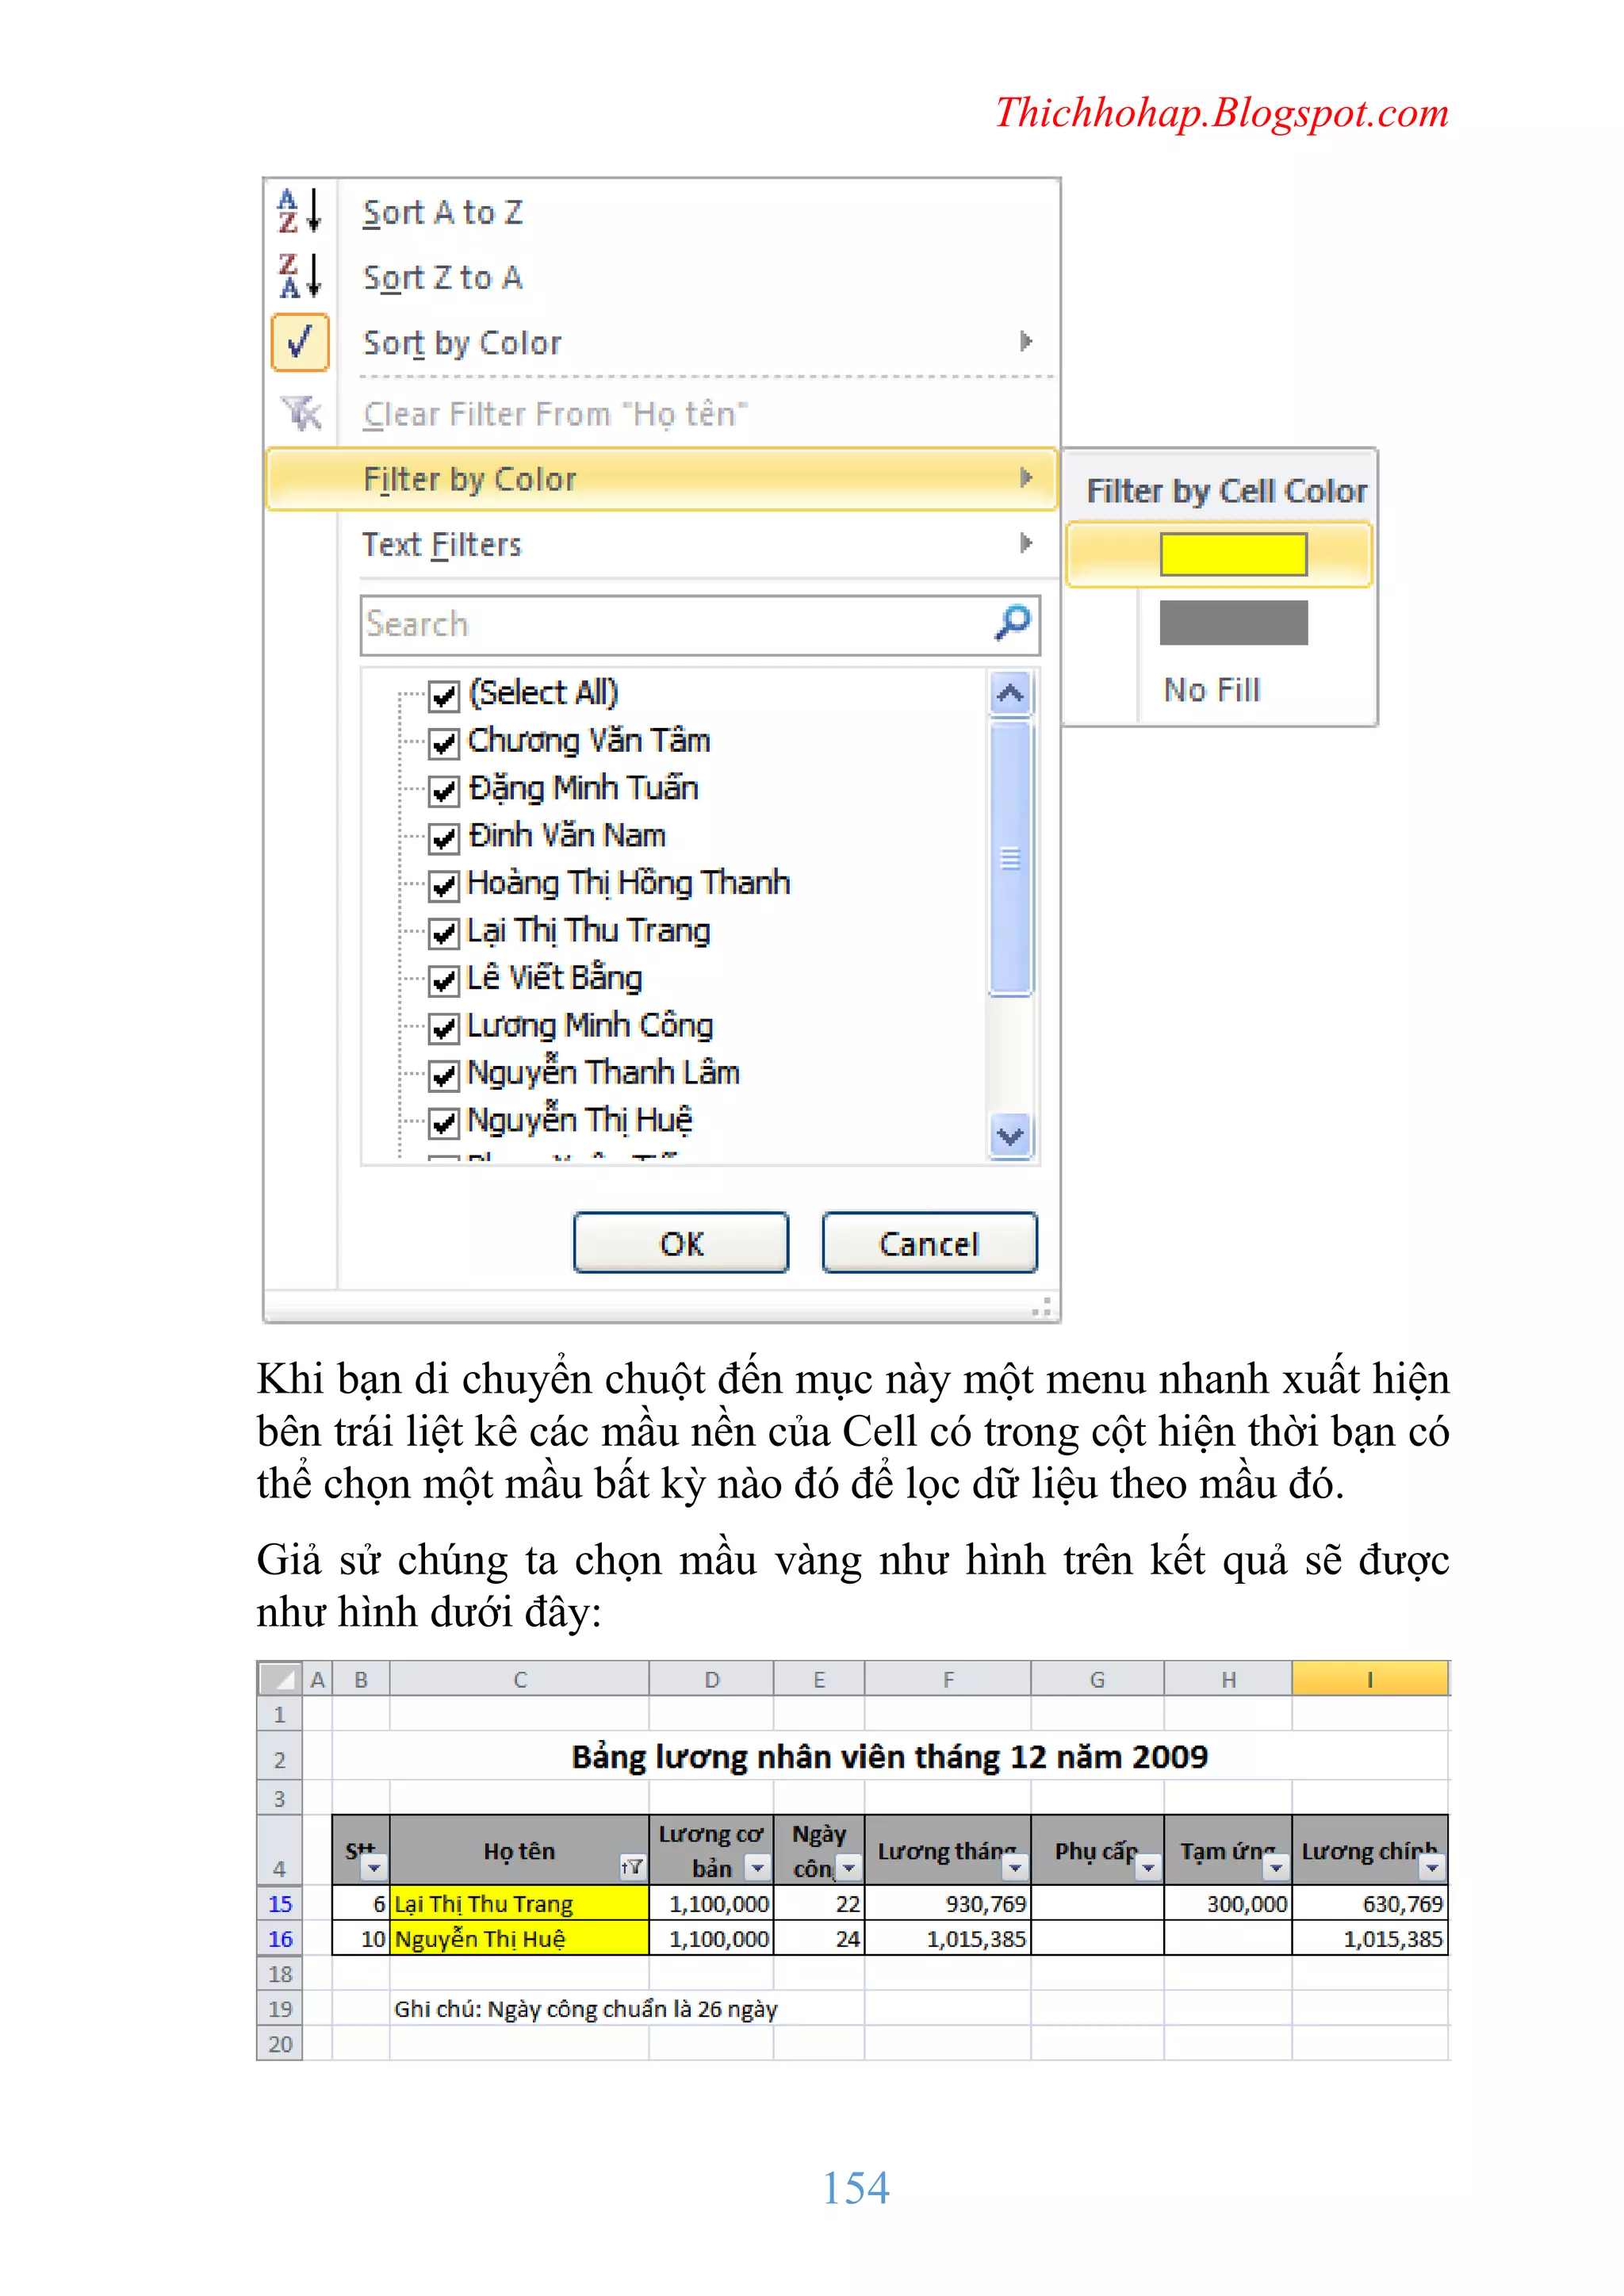
Task: Pick the yellow cell color swatch
Action: 1233,554
